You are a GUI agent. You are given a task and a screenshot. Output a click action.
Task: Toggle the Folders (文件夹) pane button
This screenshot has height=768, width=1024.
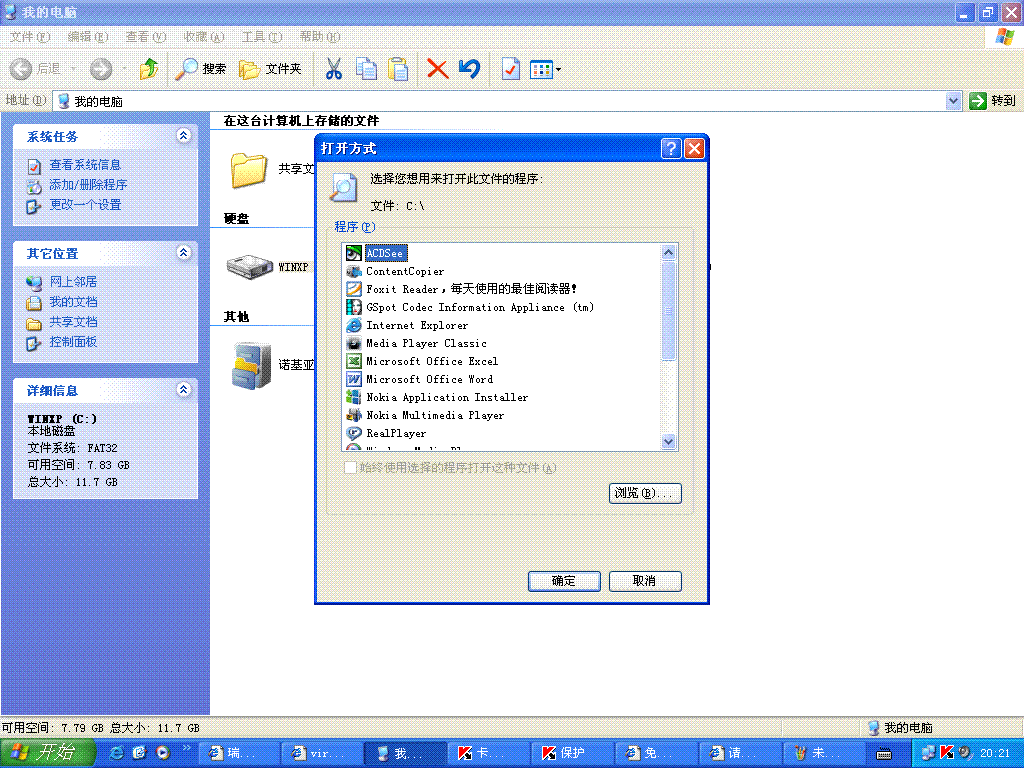tap(270, 69)
